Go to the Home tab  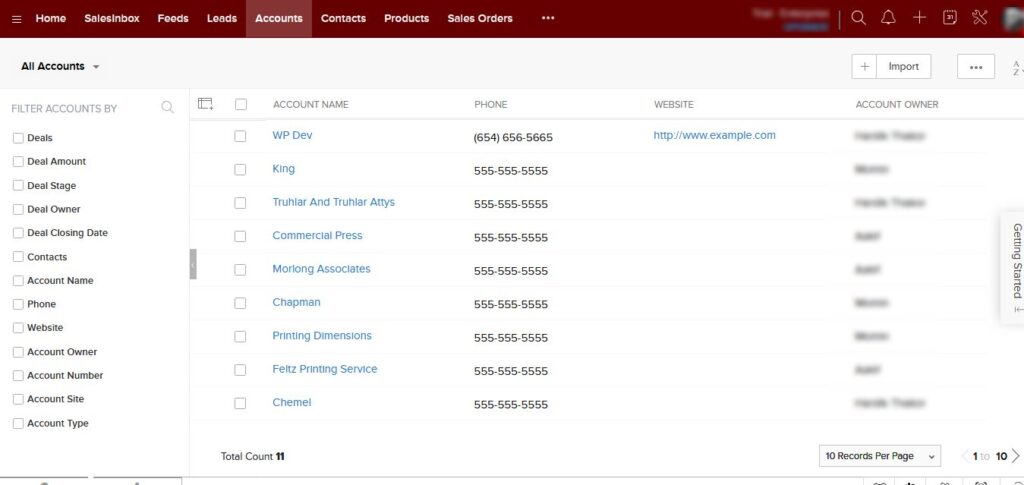(50, 18)
